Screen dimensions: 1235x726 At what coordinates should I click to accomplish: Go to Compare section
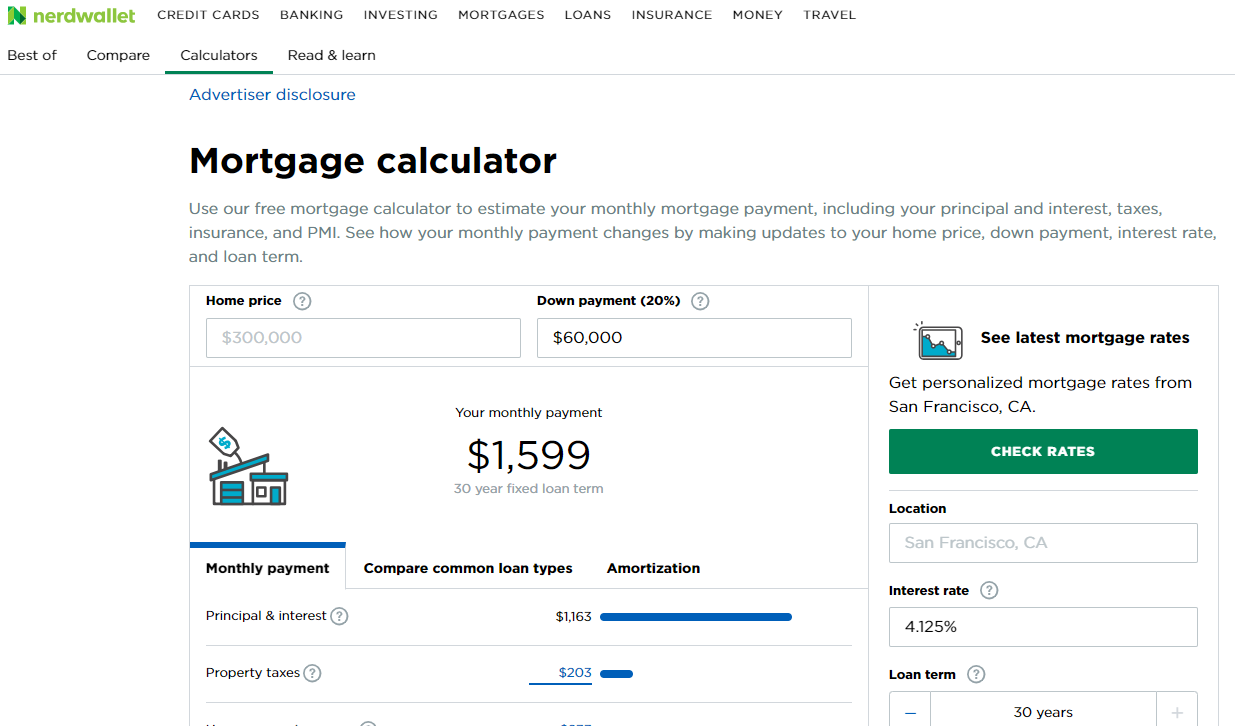(118, 55)
